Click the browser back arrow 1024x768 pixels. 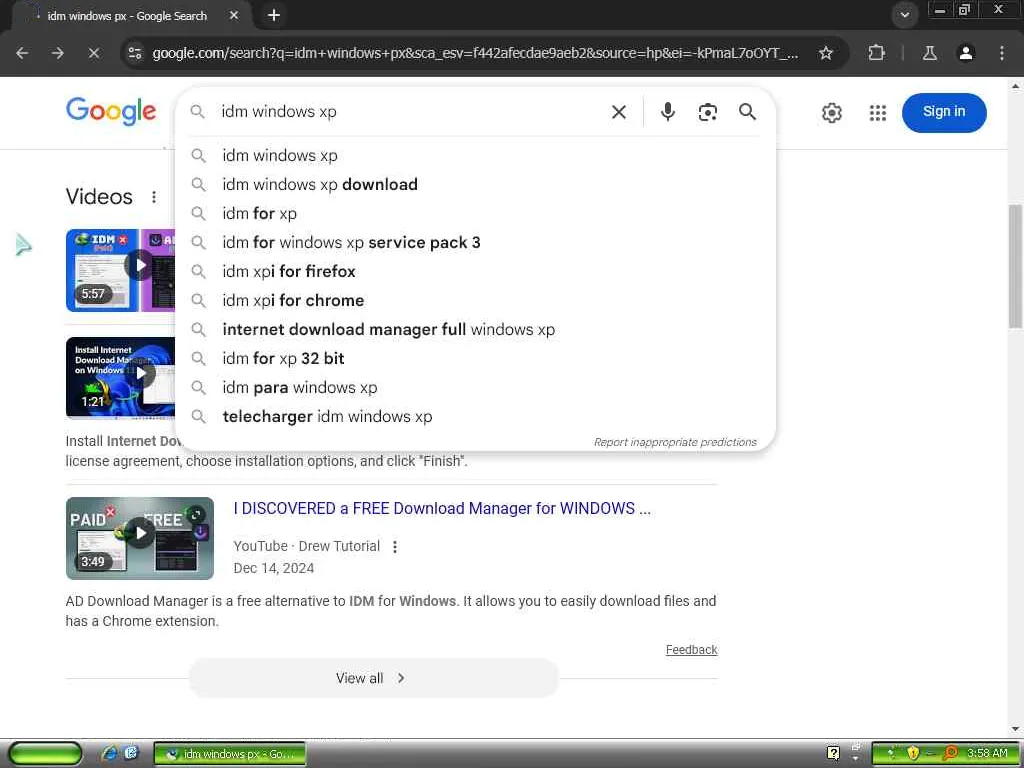[22, 53]
